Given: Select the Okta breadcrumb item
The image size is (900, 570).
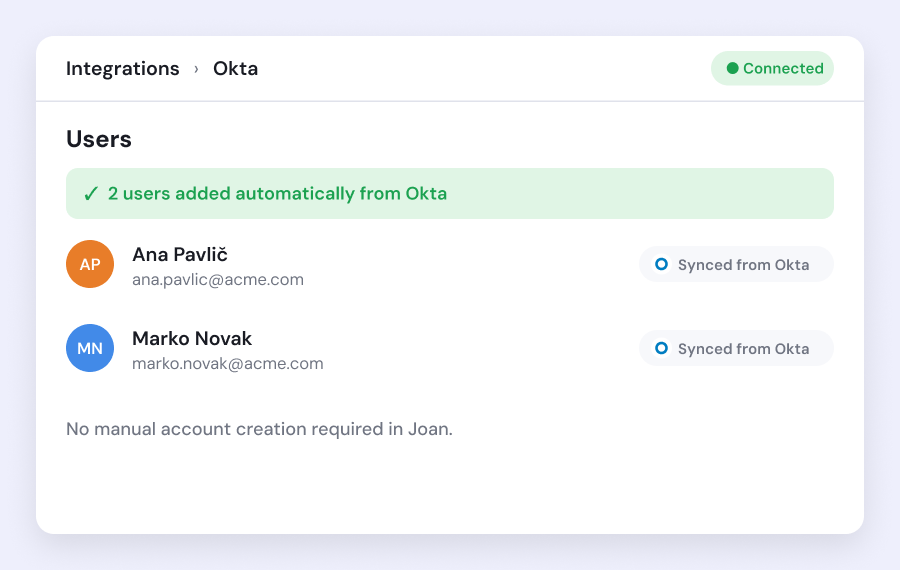Looking at the screenshot, I should tap(235, 68).
